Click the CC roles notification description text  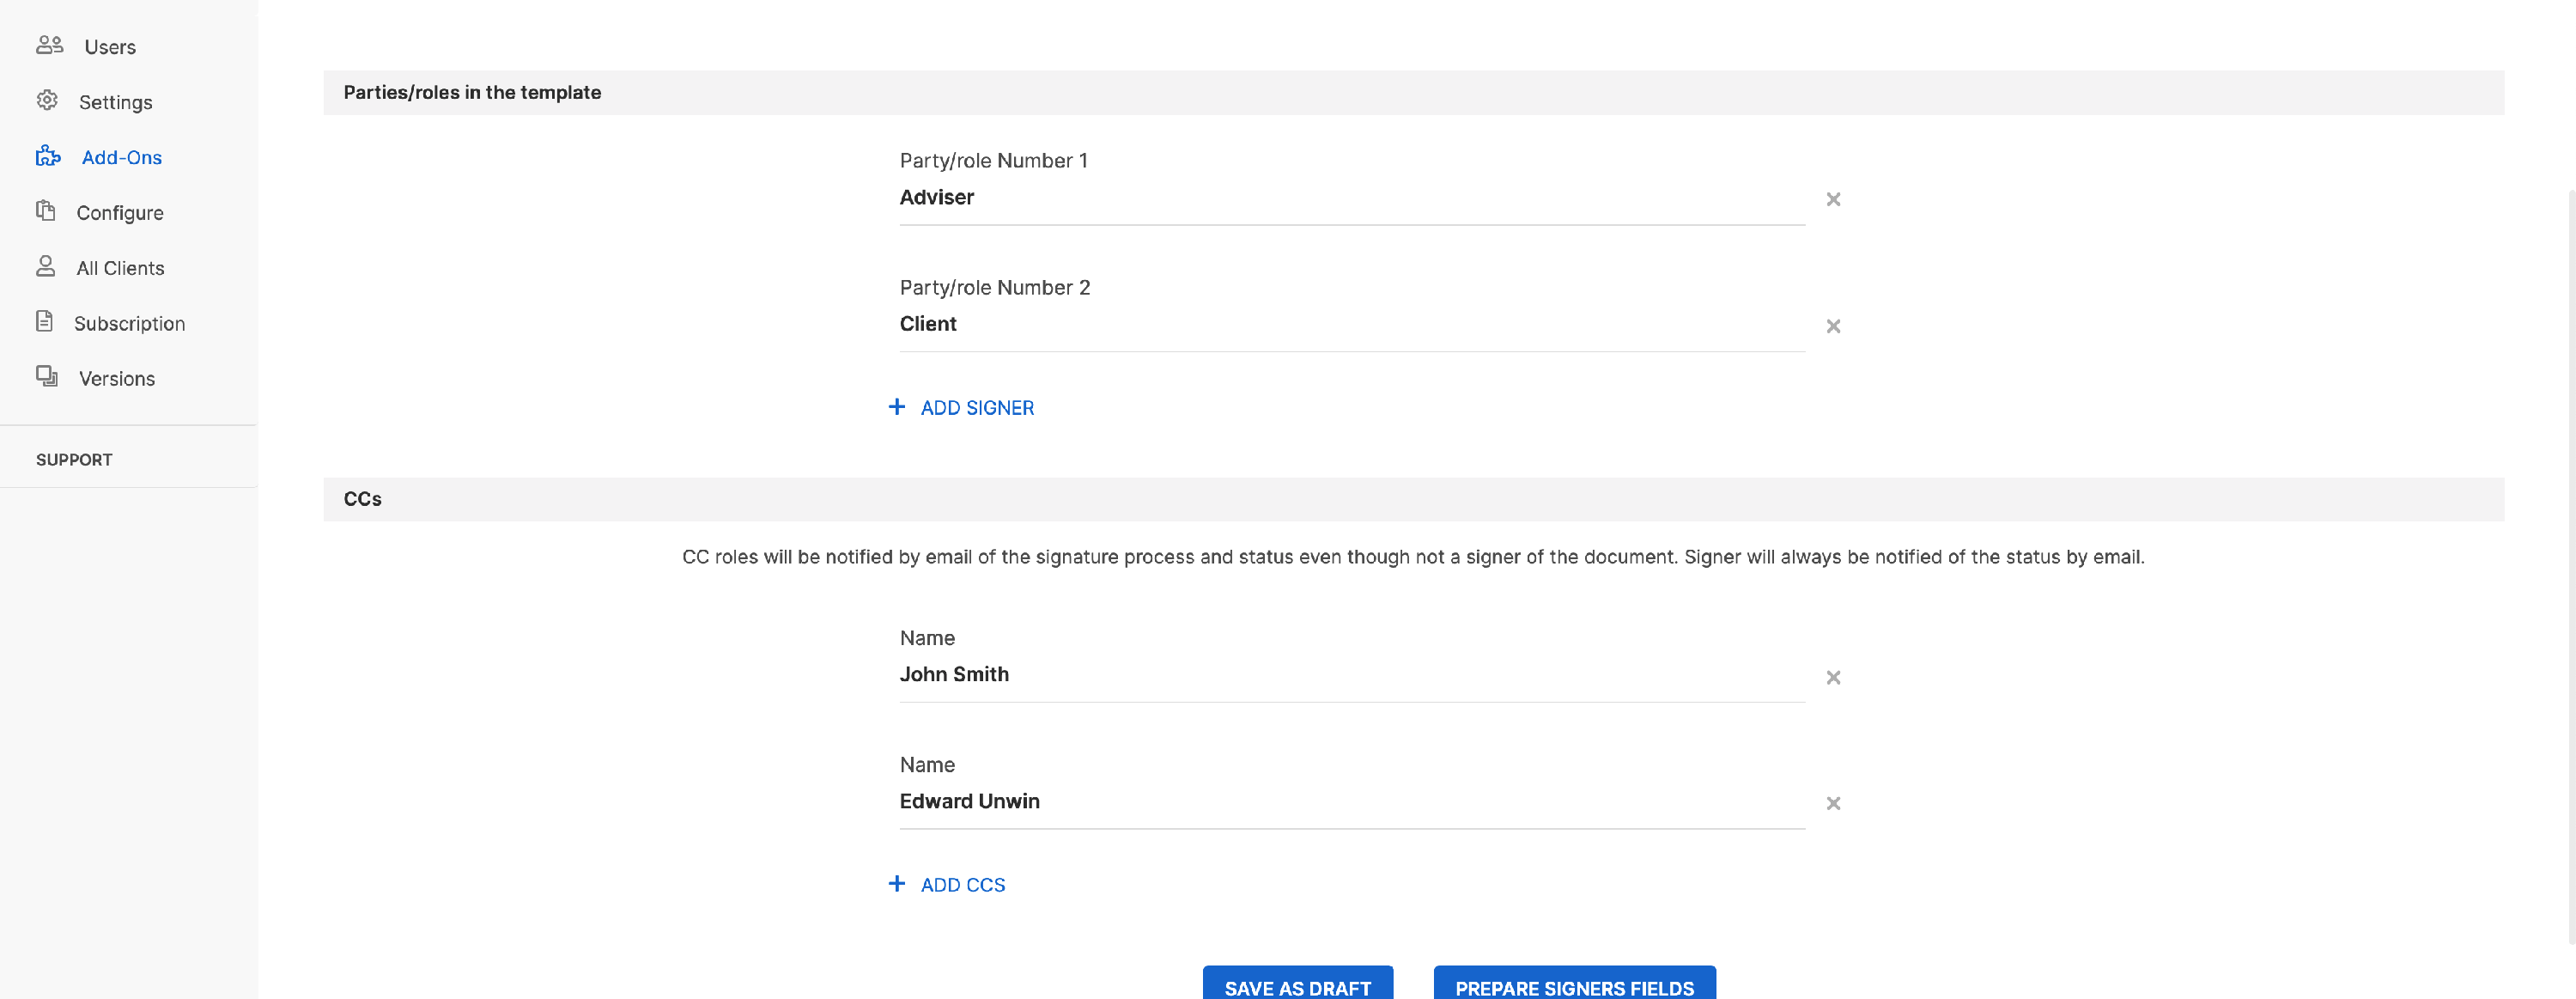[x=1413, y=557]
